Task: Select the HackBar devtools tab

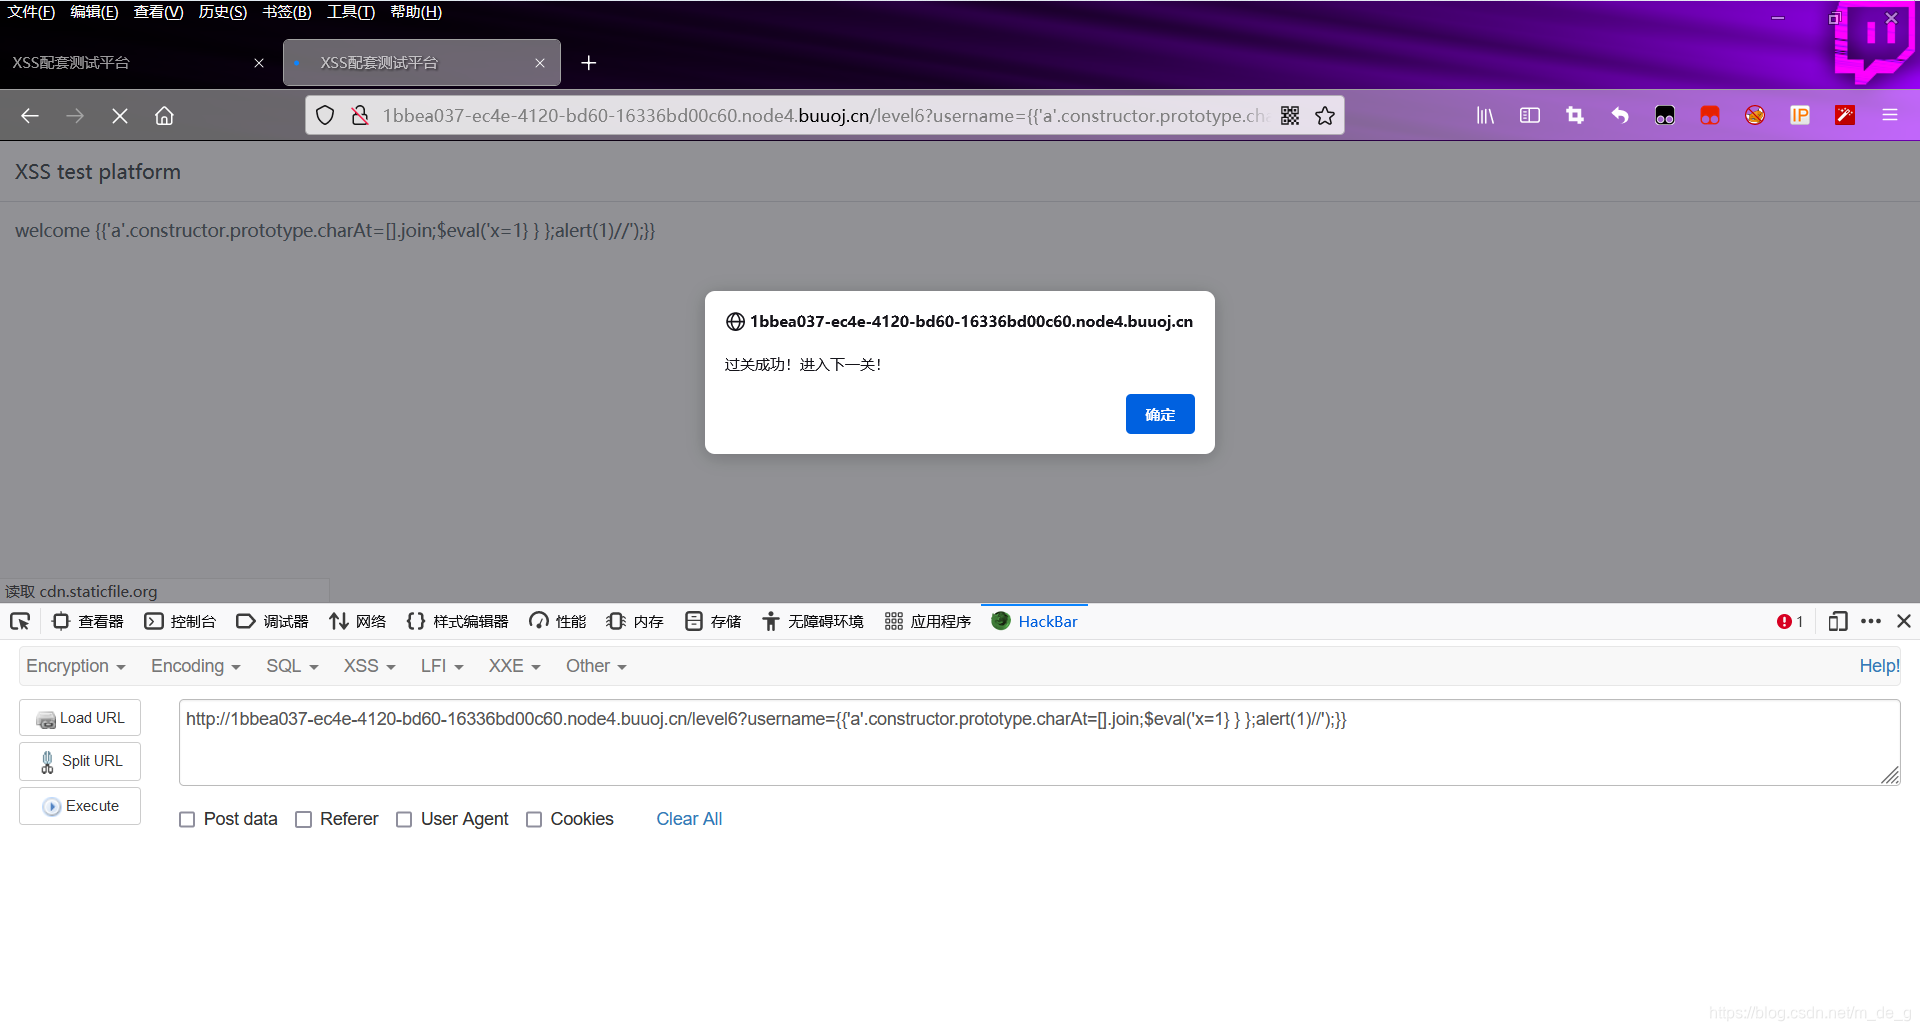Action: 1034,622
